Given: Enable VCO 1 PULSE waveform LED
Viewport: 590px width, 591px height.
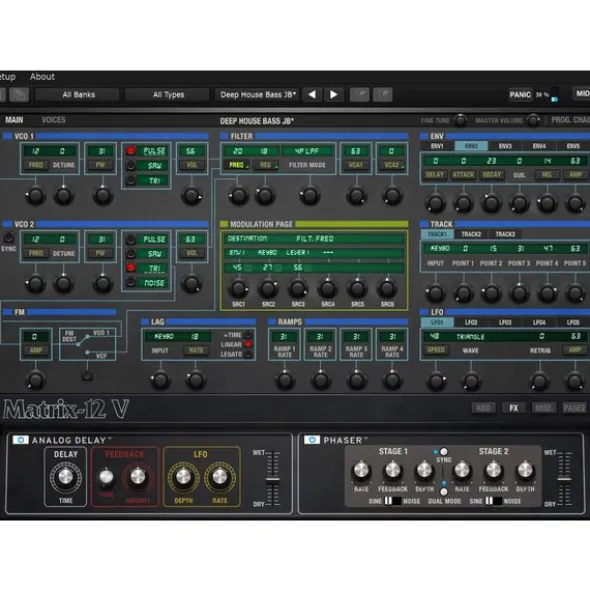Looking at the screenshot, I should 131,151.
